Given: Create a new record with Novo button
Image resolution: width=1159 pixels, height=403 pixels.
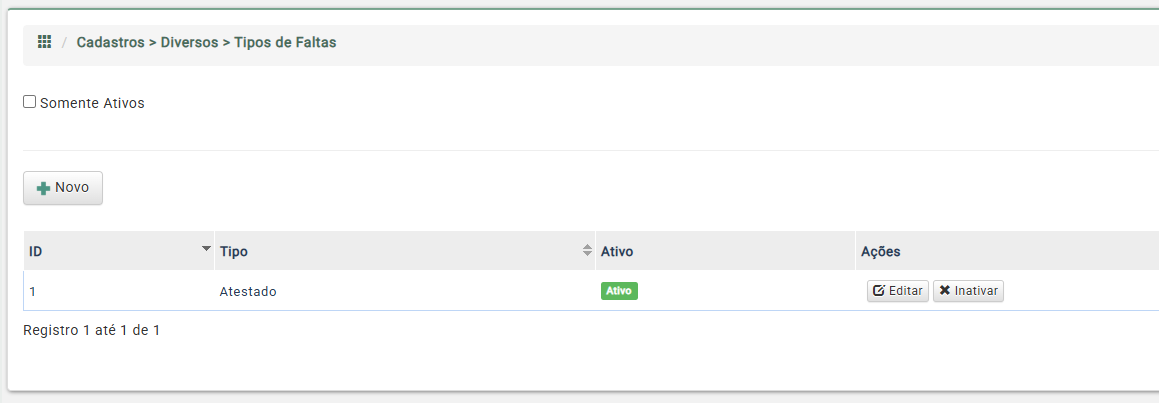Looking at the screenshot, I should point(63,188).
